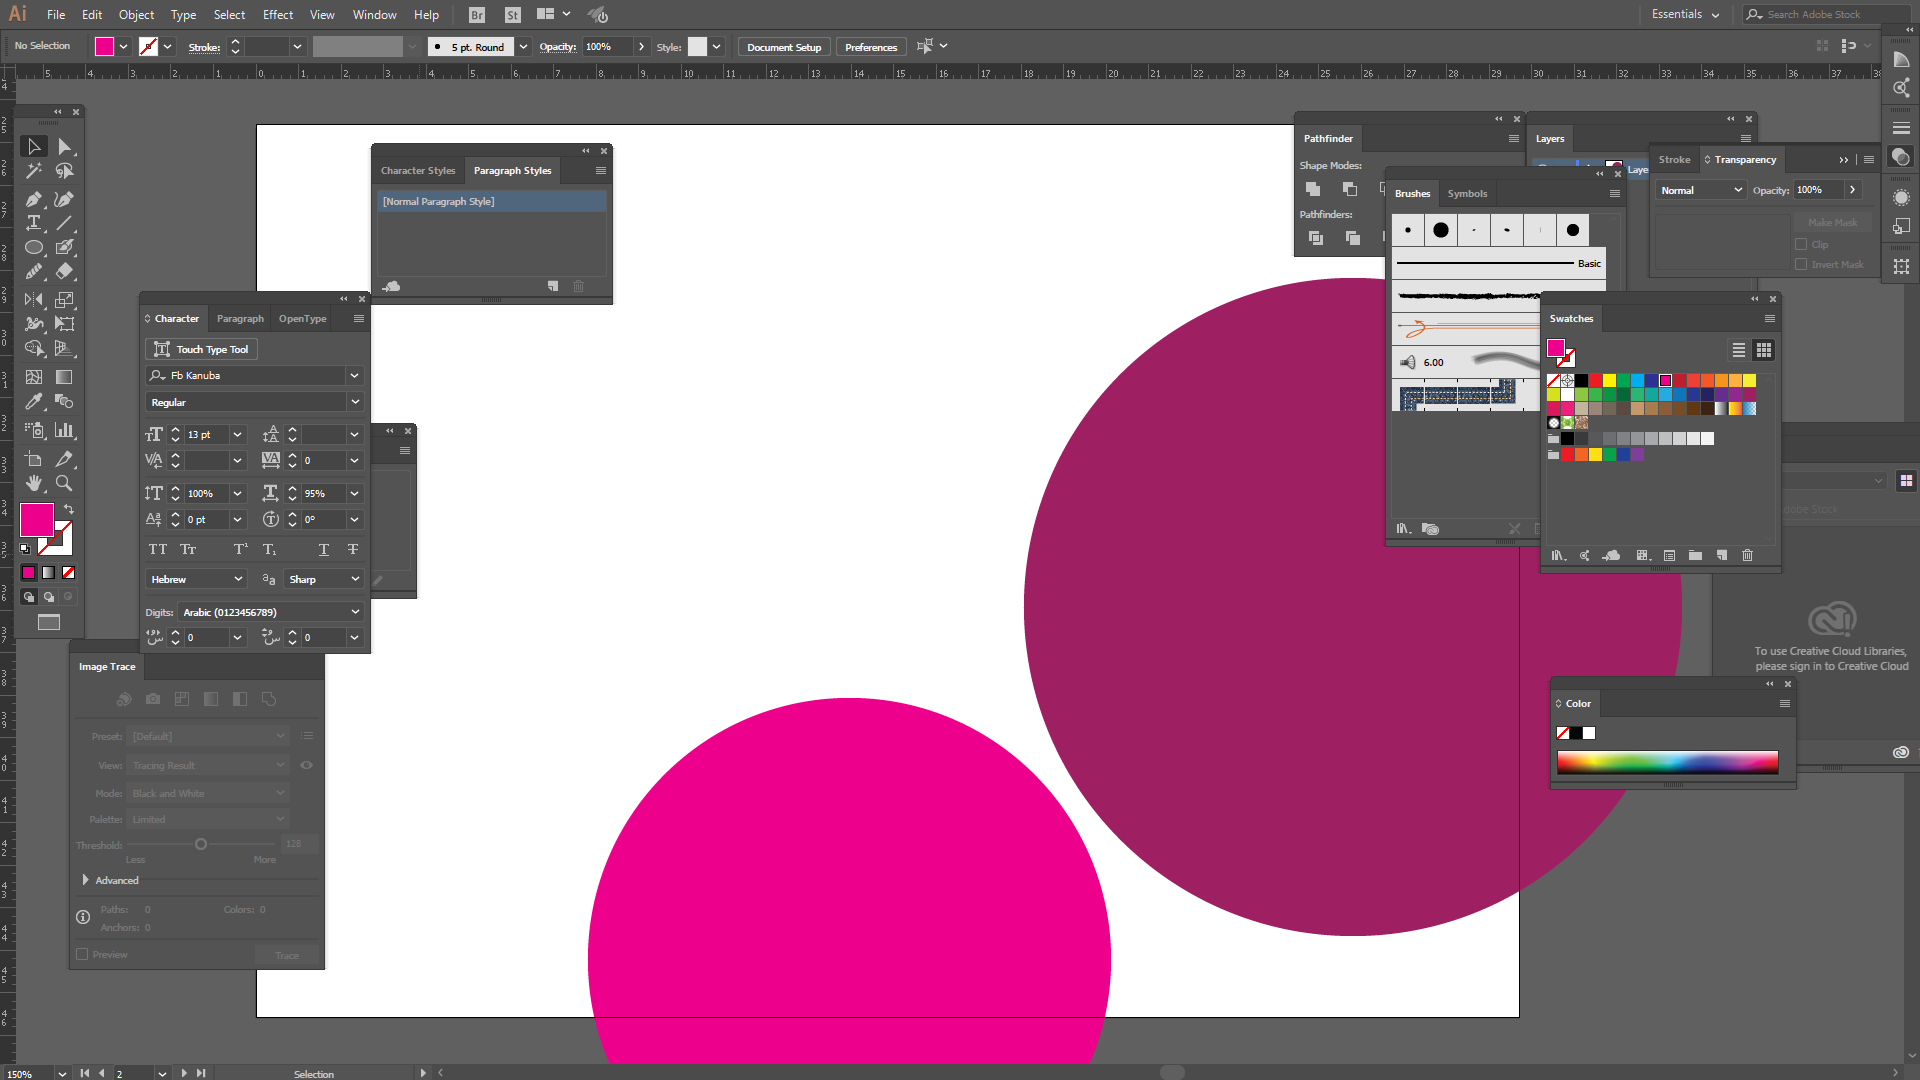
Task: Select the Type tool in toolbar
Action: [x=34, y=223]
